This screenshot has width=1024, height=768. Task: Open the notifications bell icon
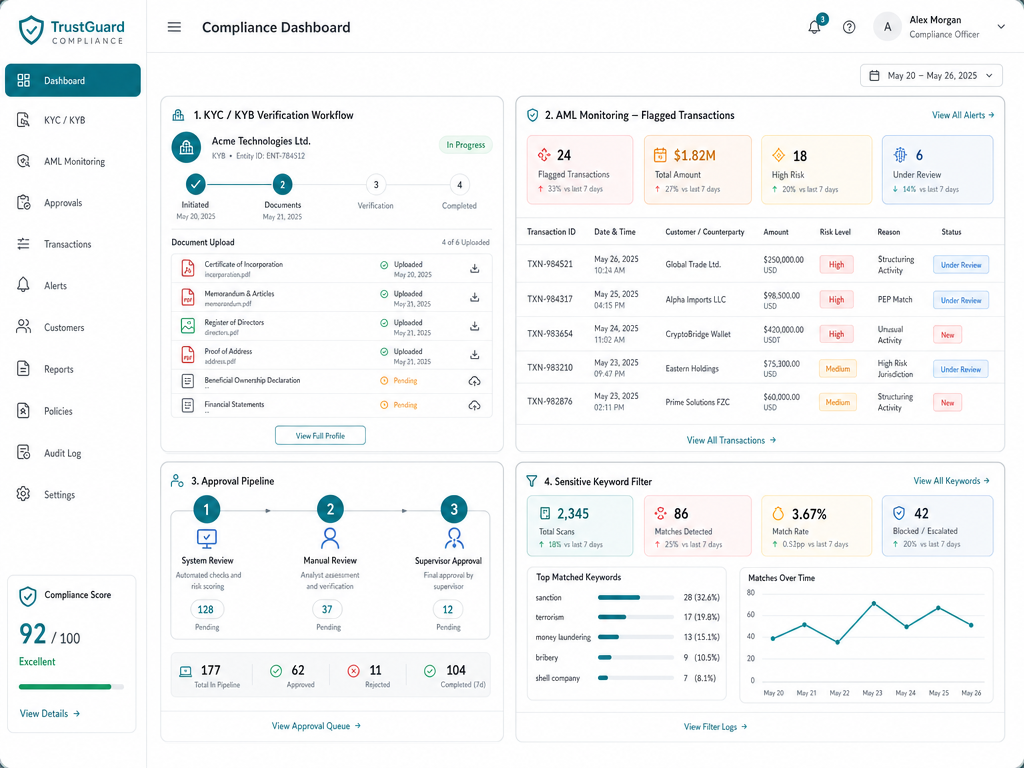(x=814, y=27)
